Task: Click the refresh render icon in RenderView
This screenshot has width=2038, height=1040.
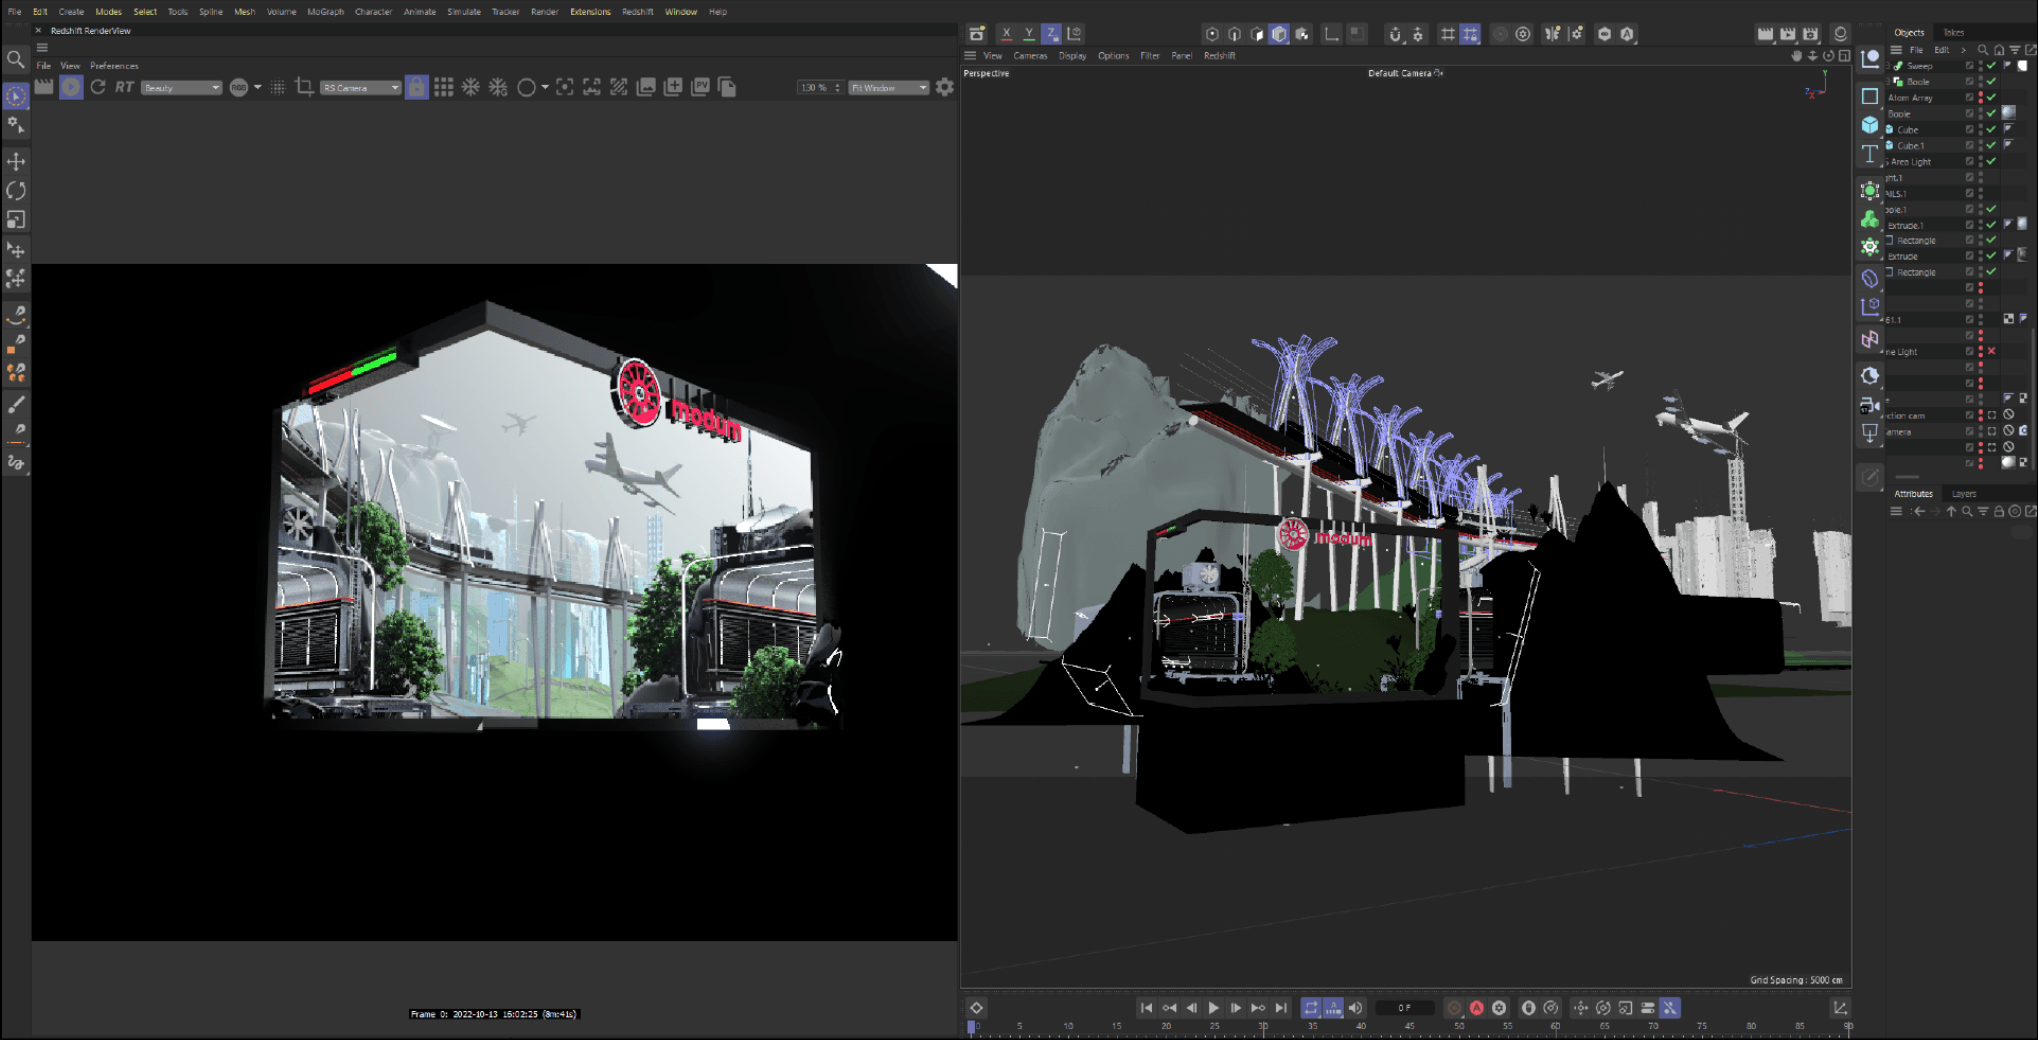Action: [x=98, y=88]
